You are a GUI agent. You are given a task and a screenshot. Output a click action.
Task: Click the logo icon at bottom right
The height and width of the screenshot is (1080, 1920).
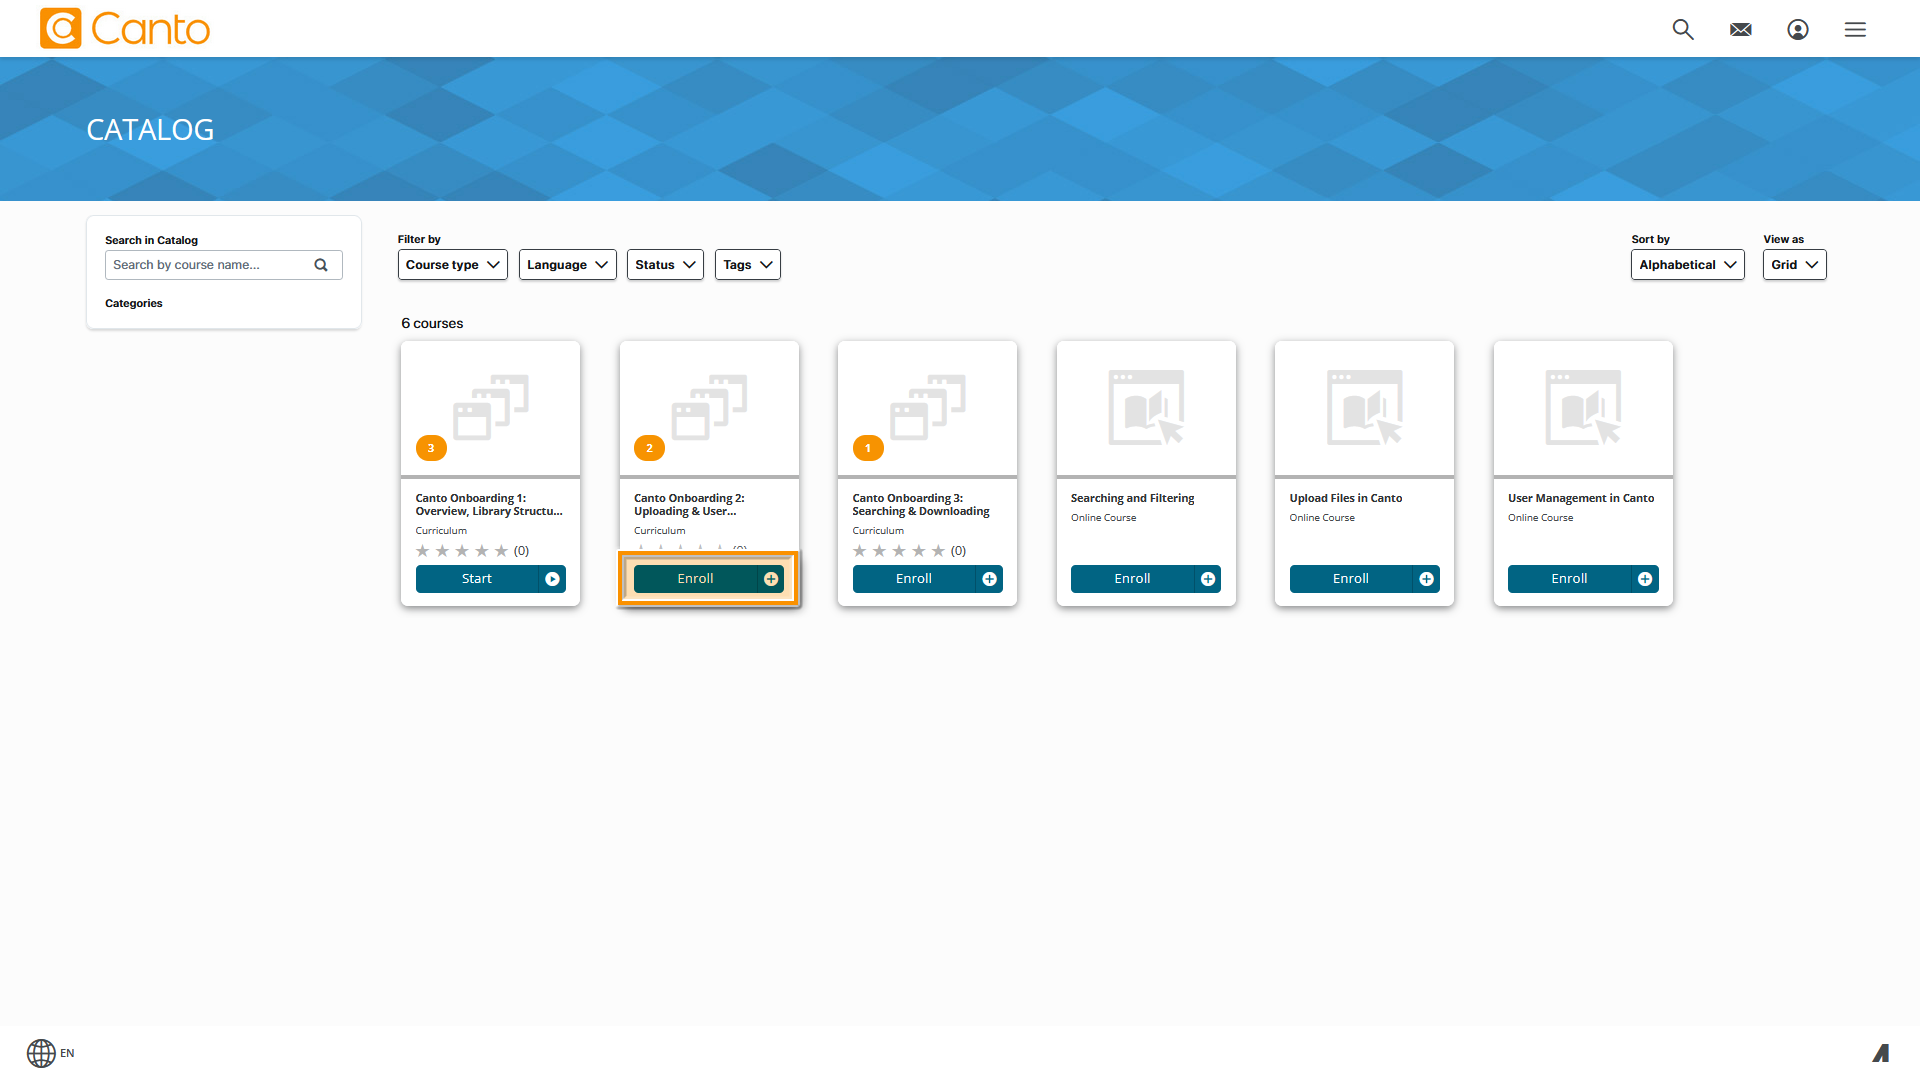(1881, 1053)
